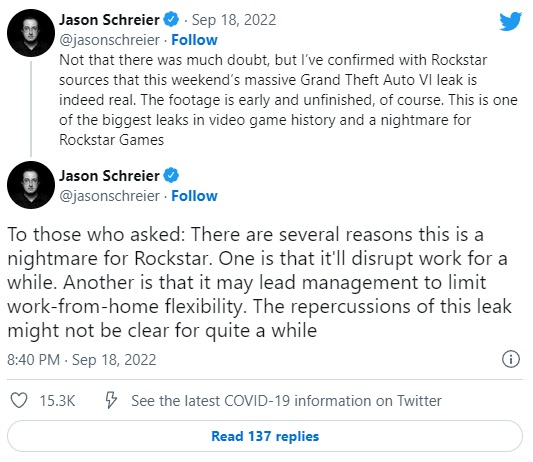Click the 8:40 PM · Sep 18, 2022 timestamp
Image resolution: width=533 pixels, height=462 pixels.
(x=82, y=360)
